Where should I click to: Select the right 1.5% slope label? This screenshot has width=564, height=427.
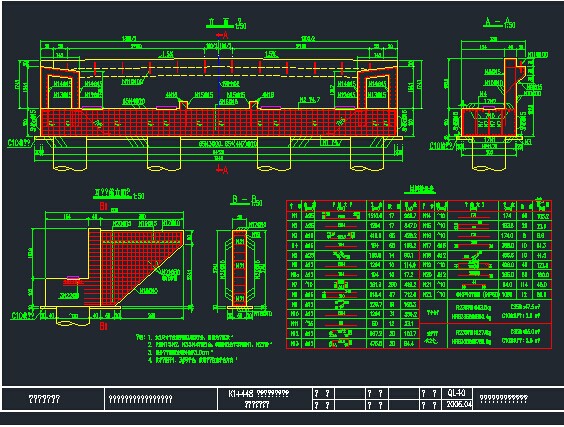[270, 54]
